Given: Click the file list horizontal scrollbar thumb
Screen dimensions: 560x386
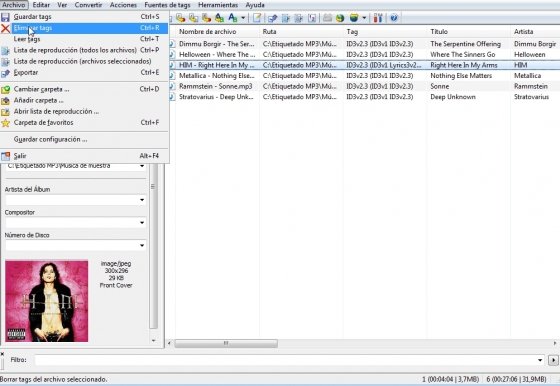Looking at the screenshot, I should coord(226,343).
